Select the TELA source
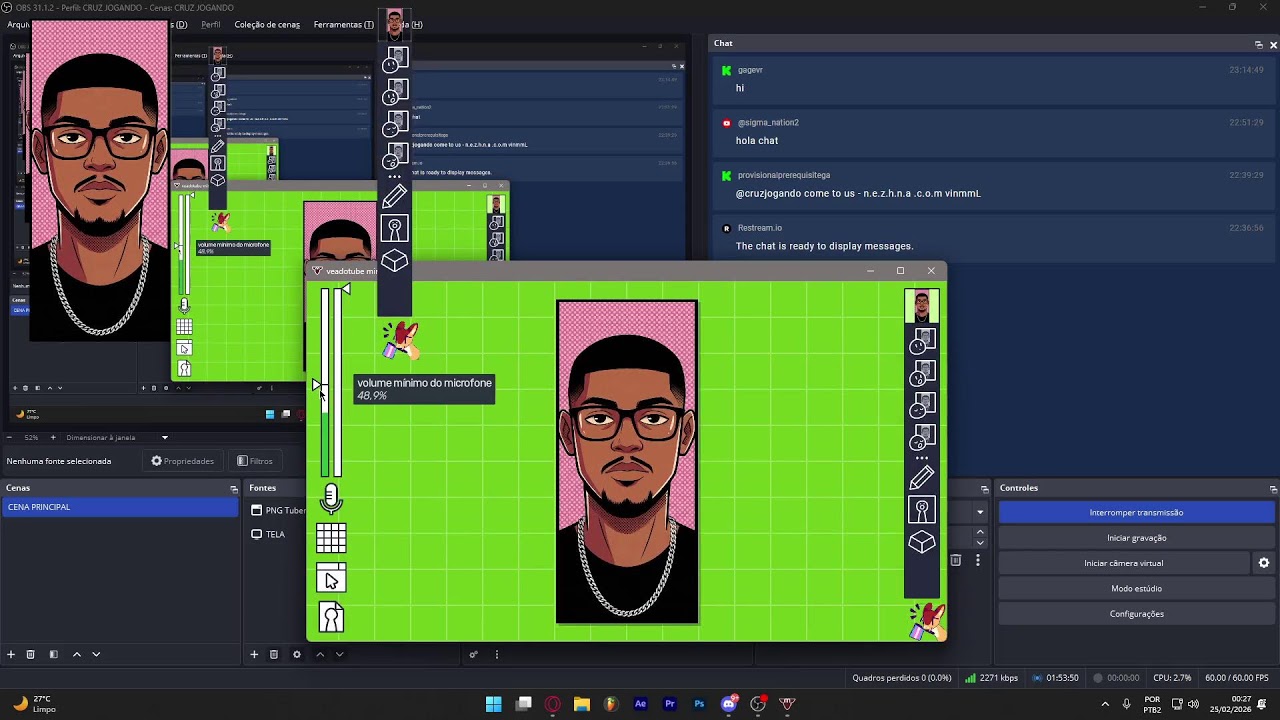 tap(275, 534)
